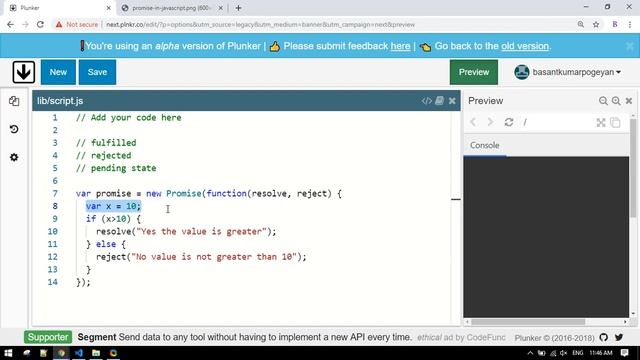Refresh the preview
640x360 pixels.
click(x=509, y=122)
